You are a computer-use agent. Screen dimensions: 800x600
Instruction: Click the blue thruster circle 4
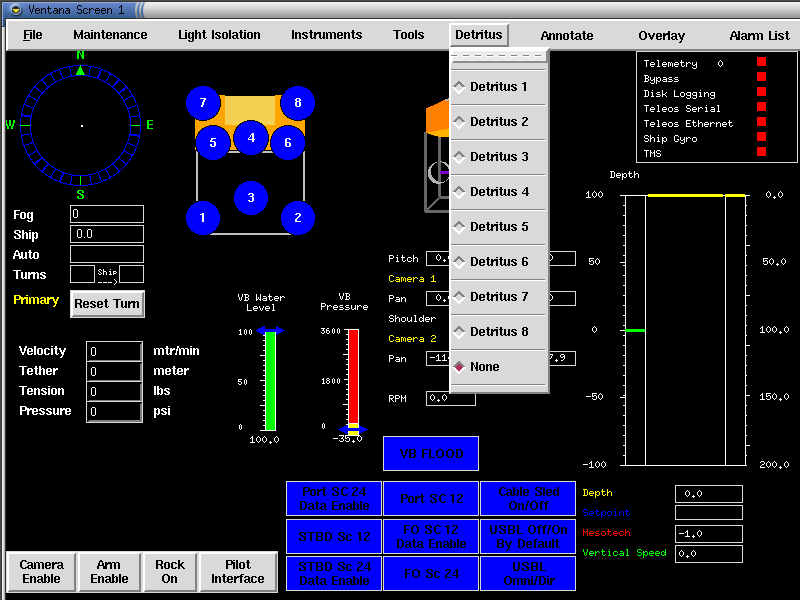[251, 138]
